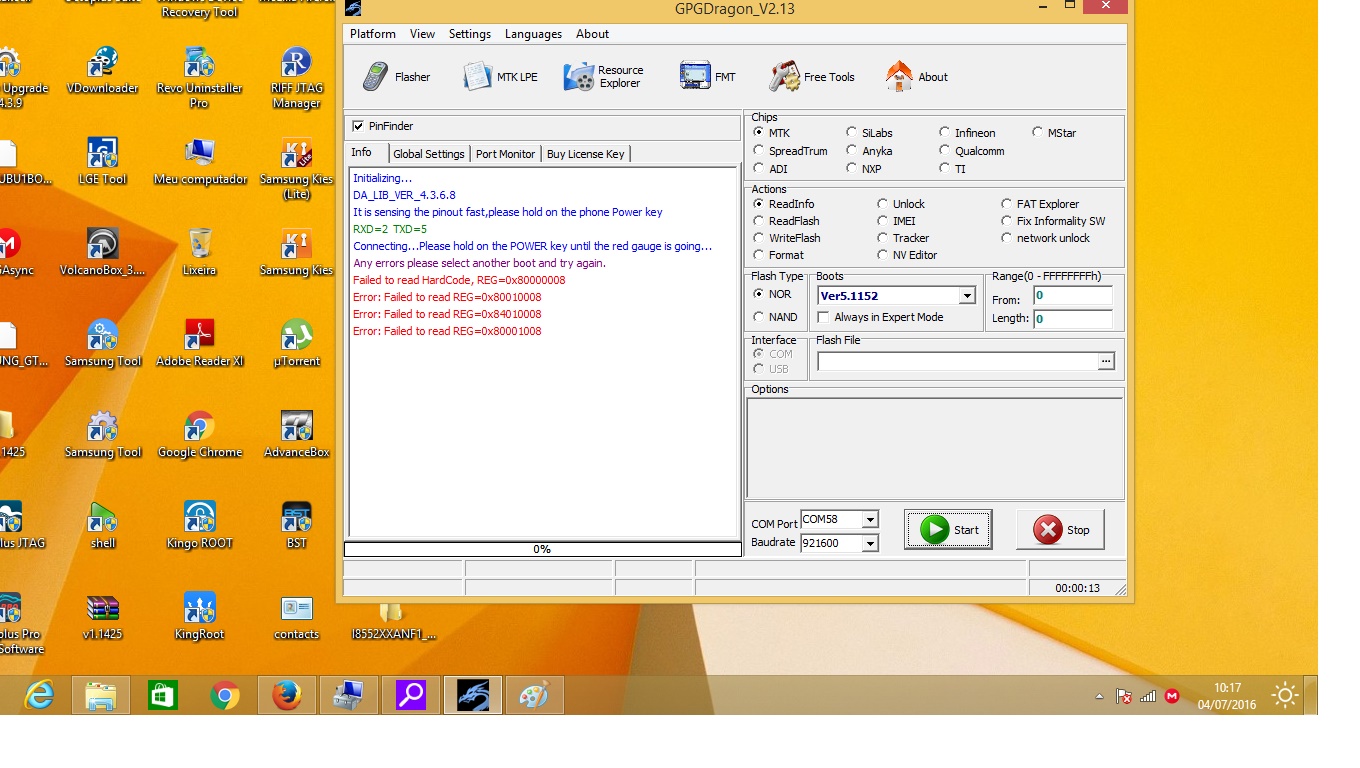Switch to Port Monitor tab
Image resolution: width=1360 pixels, height=768 pixels.
505,154
